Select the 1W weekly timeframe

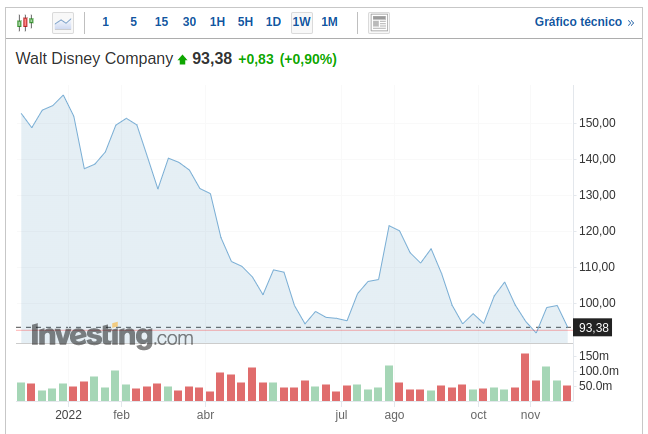(302, 22)
